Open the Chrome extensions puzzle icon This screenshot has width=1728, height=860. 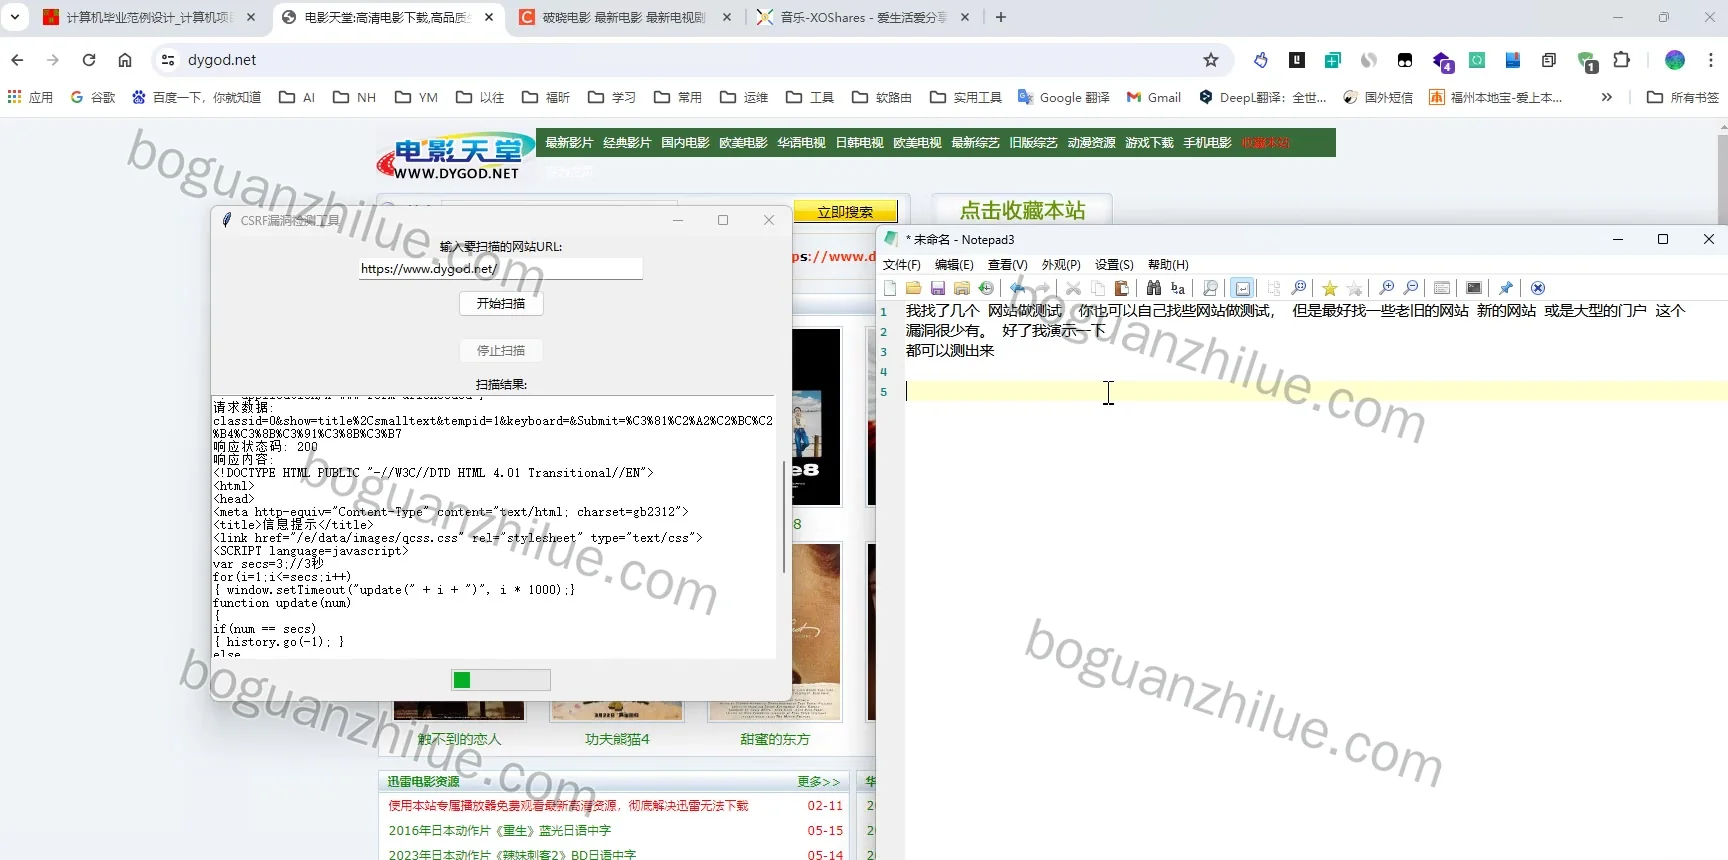(1622, 60)
